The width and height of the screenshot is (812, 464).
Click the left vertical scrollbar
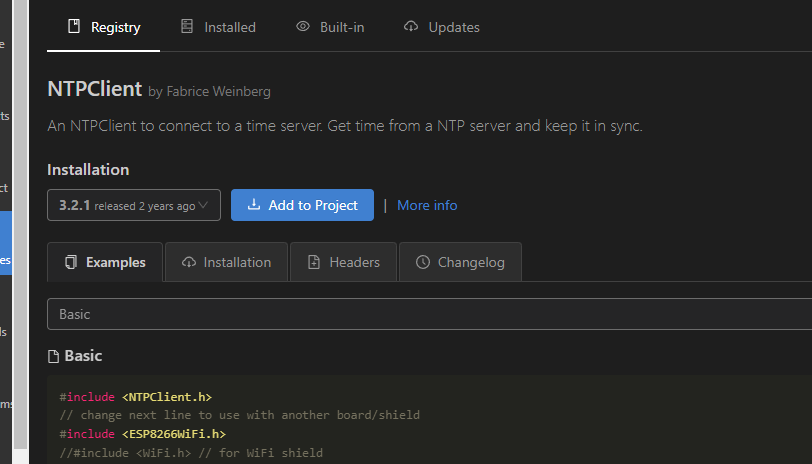21,225
